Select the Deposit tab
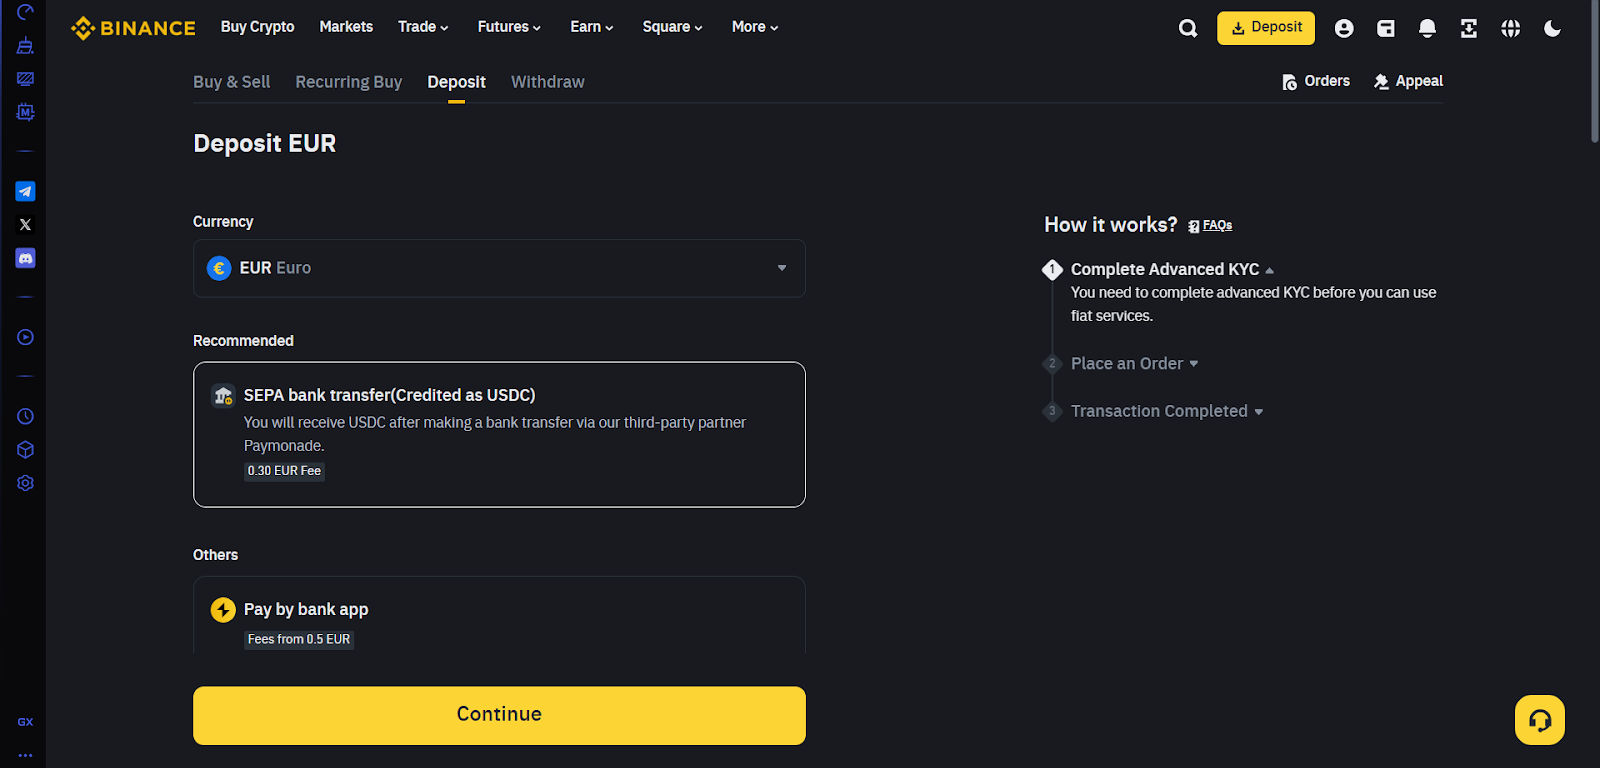Screen dimensions: 1600x768 coord(456,82)
